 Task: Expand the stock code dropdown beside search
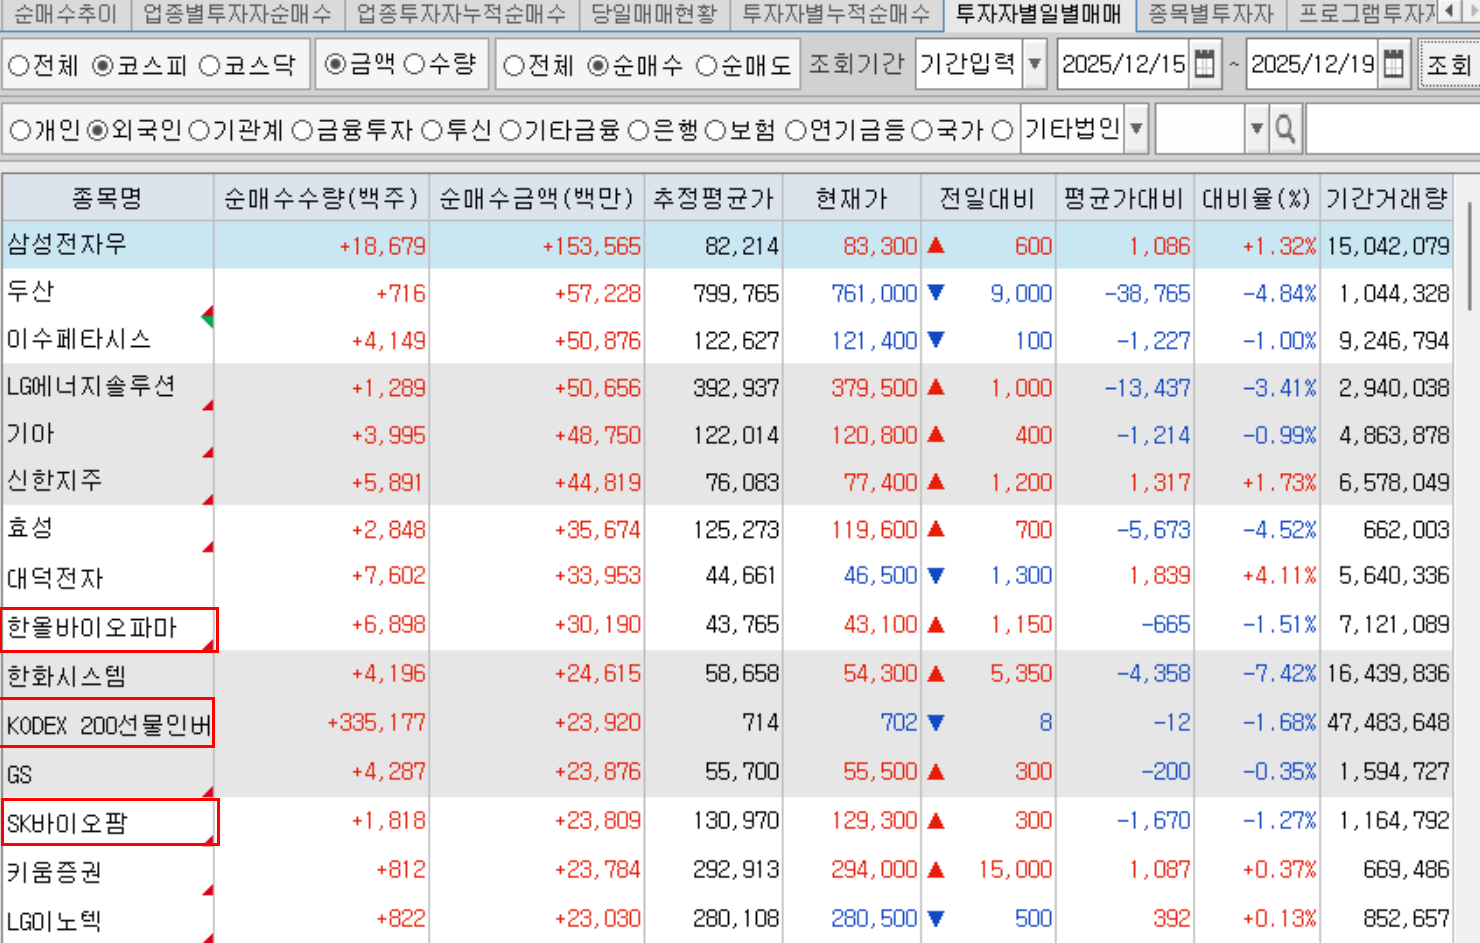pyautogui.click(x=1257, y=129)
